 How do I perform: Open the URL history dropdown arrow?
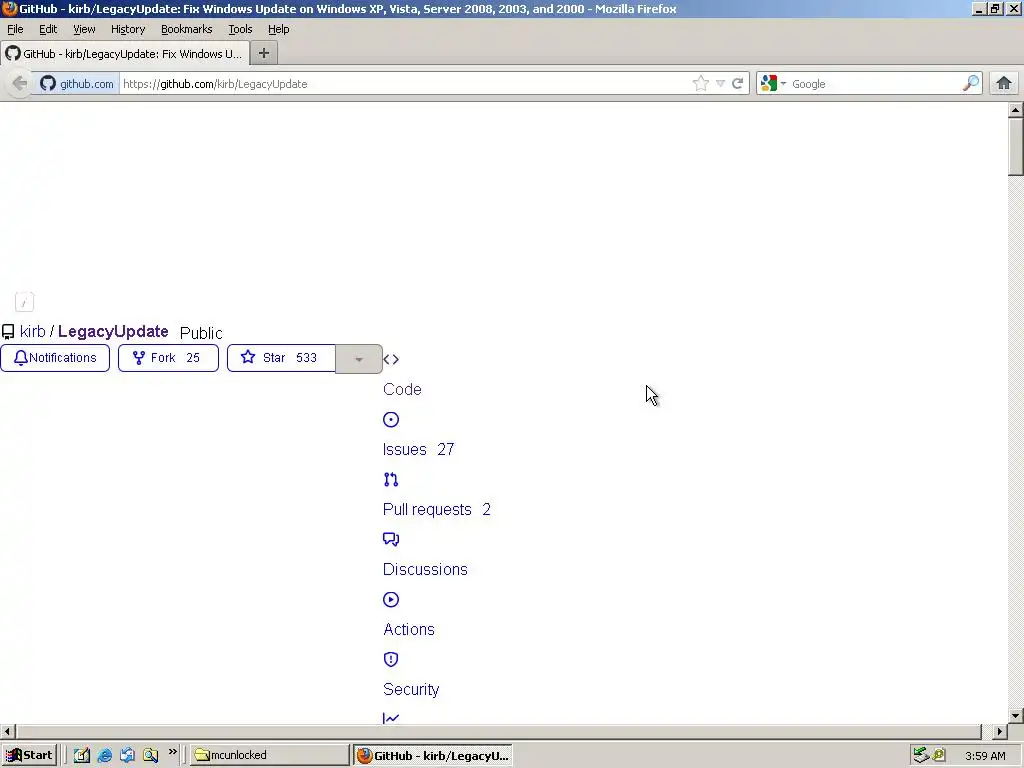coord(720,84)
